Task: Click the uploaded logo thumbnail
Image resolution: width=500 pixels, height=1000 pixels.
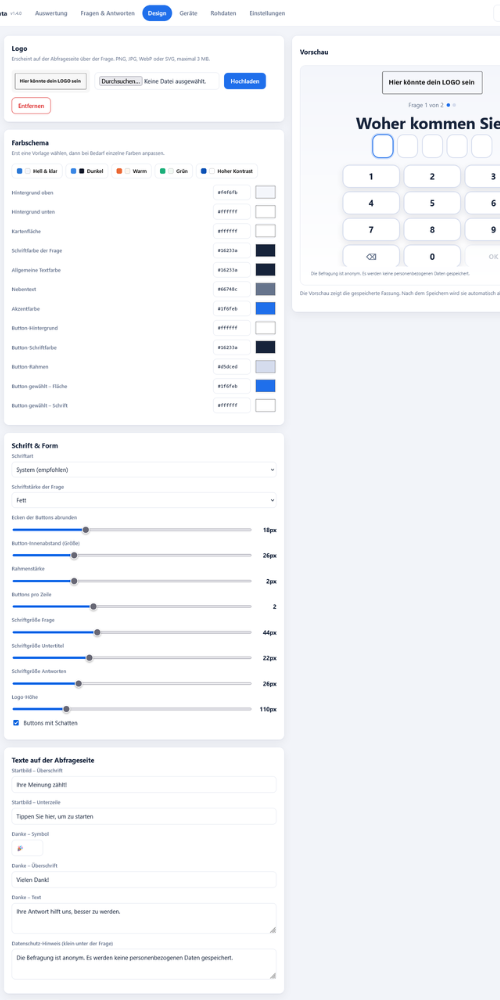Action: coord(51,82)
